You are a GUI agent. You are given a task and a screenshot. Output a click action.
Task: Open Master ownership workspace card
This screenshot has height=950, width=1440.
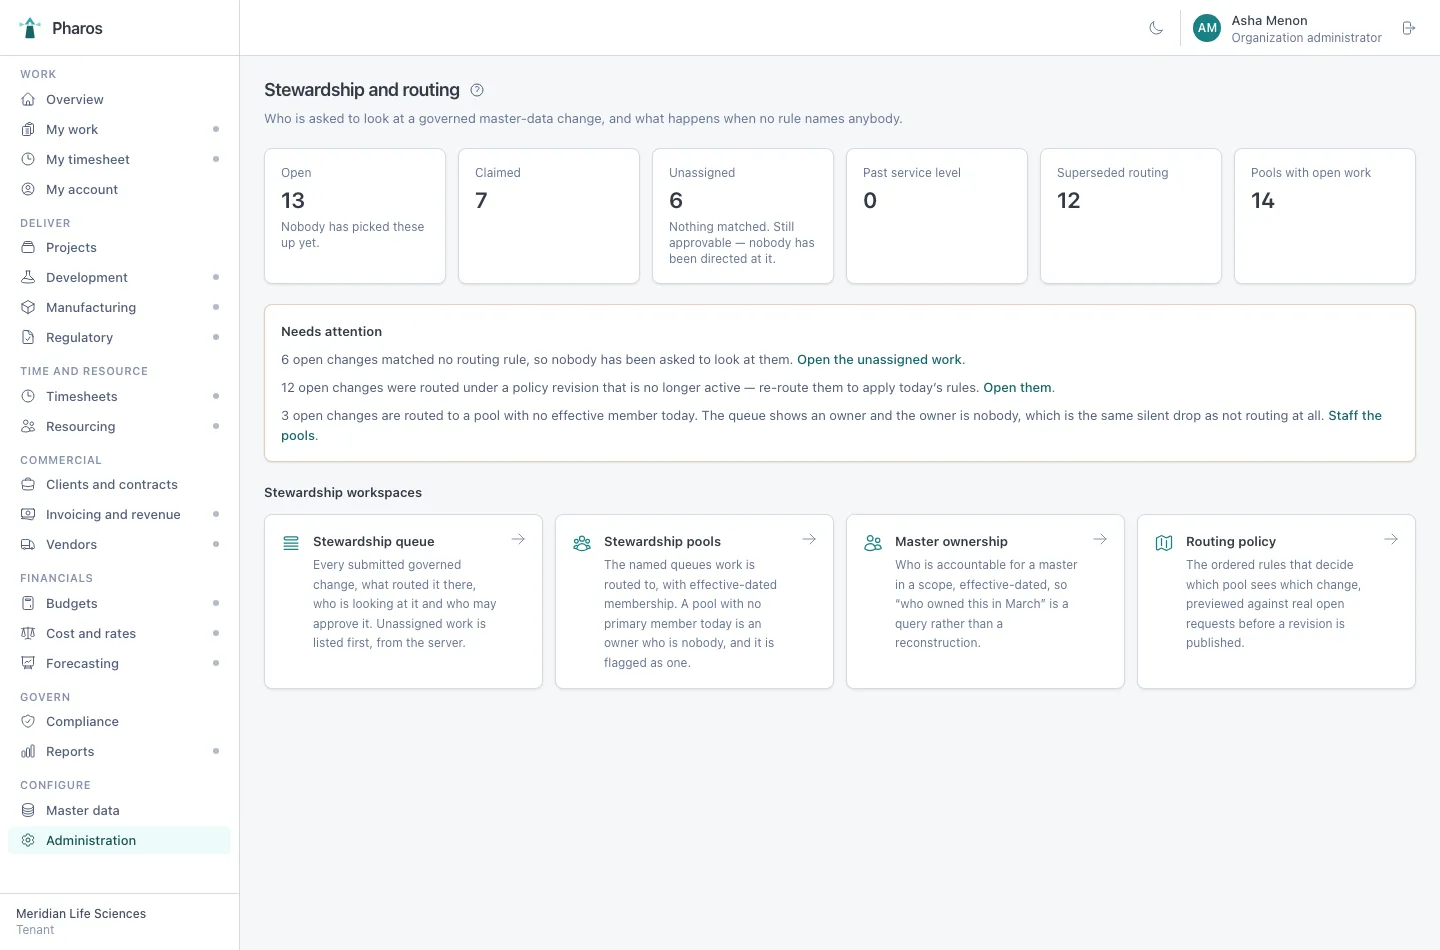(985, 601)
